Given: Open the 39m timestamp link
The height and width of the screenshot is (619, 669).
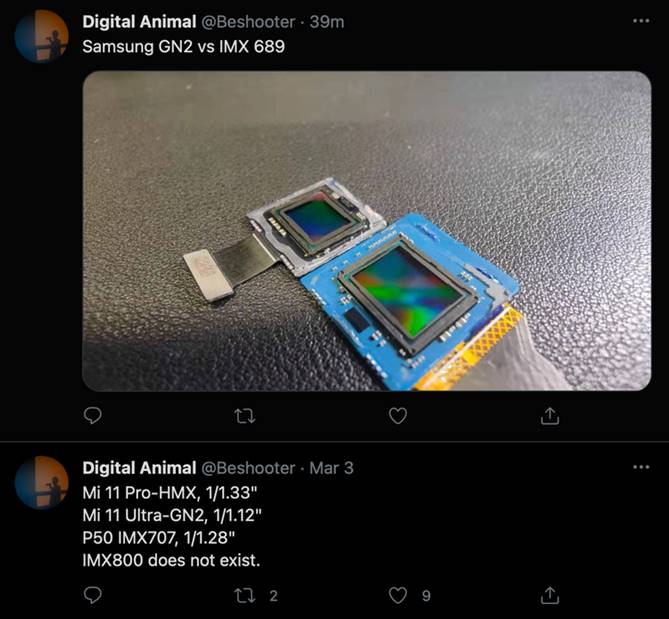Looking at the screenshot, I should pyautogui.click(x=327, y=21).
